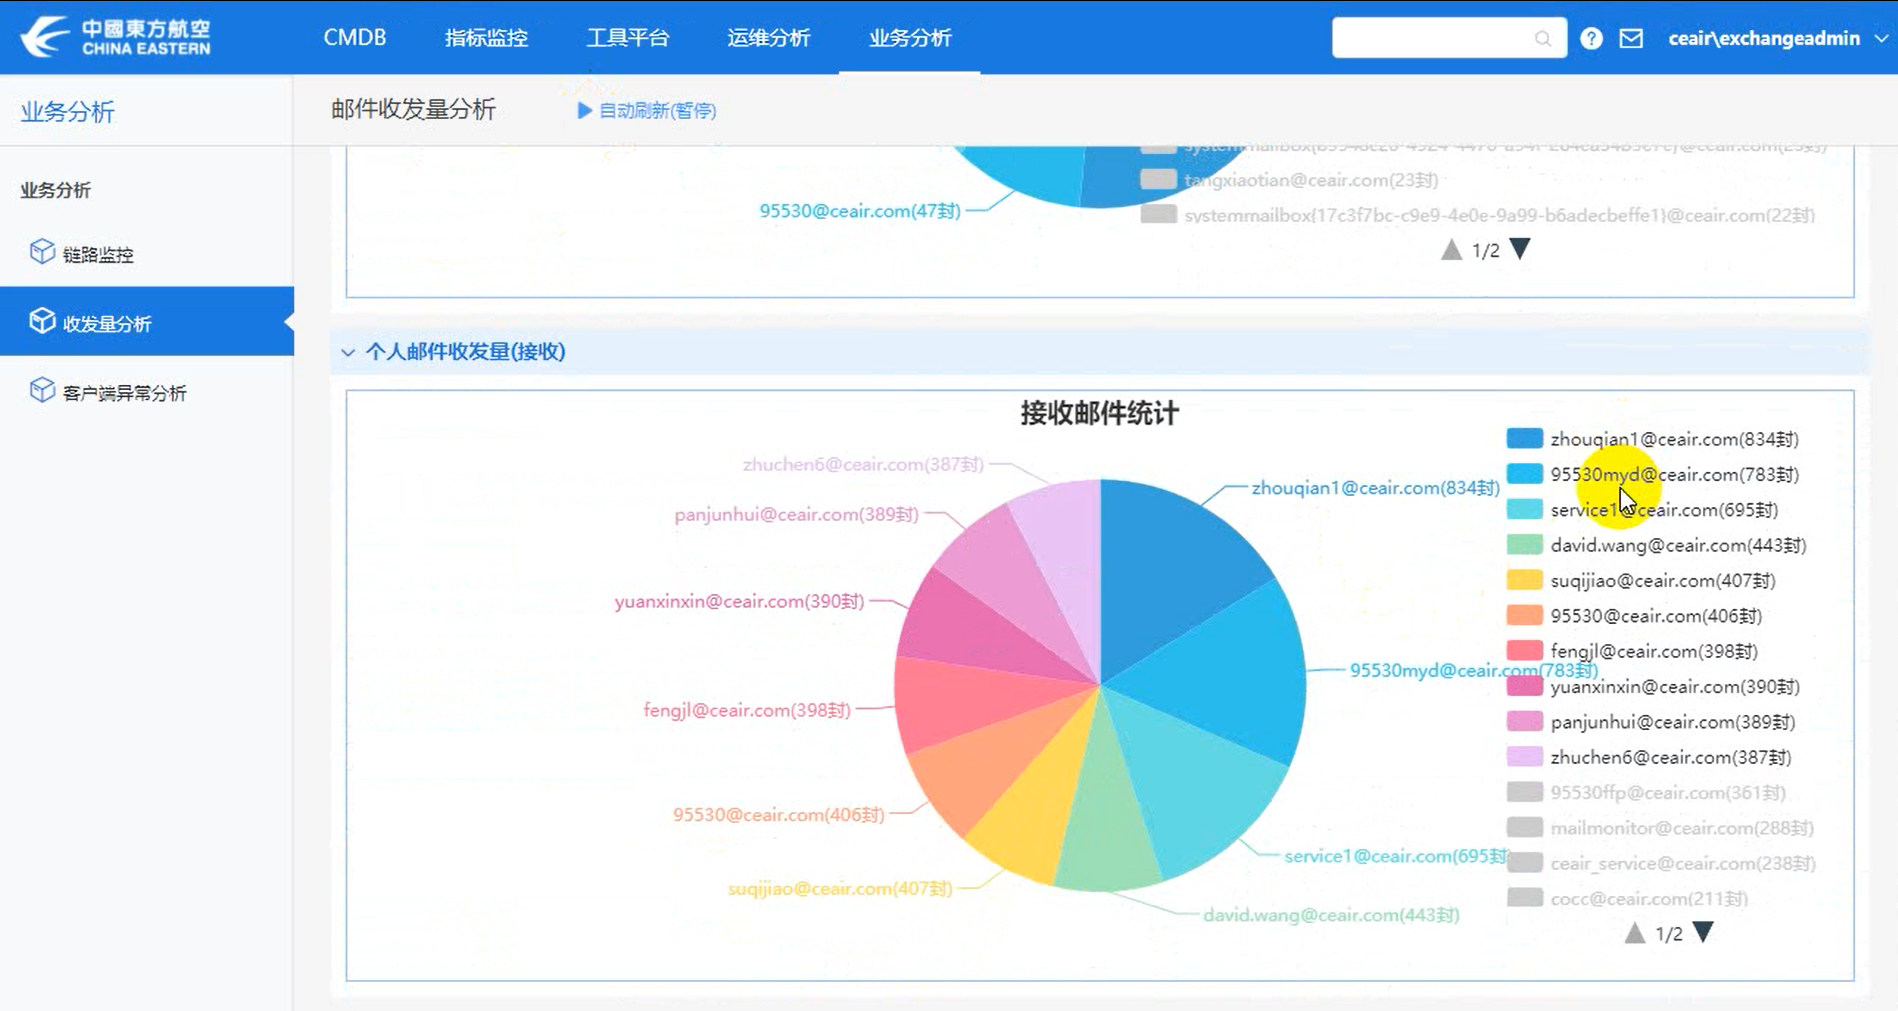Click pie label zhuchen6@ceair.com(387封)

pyautogui.click(x=863, y=464)
